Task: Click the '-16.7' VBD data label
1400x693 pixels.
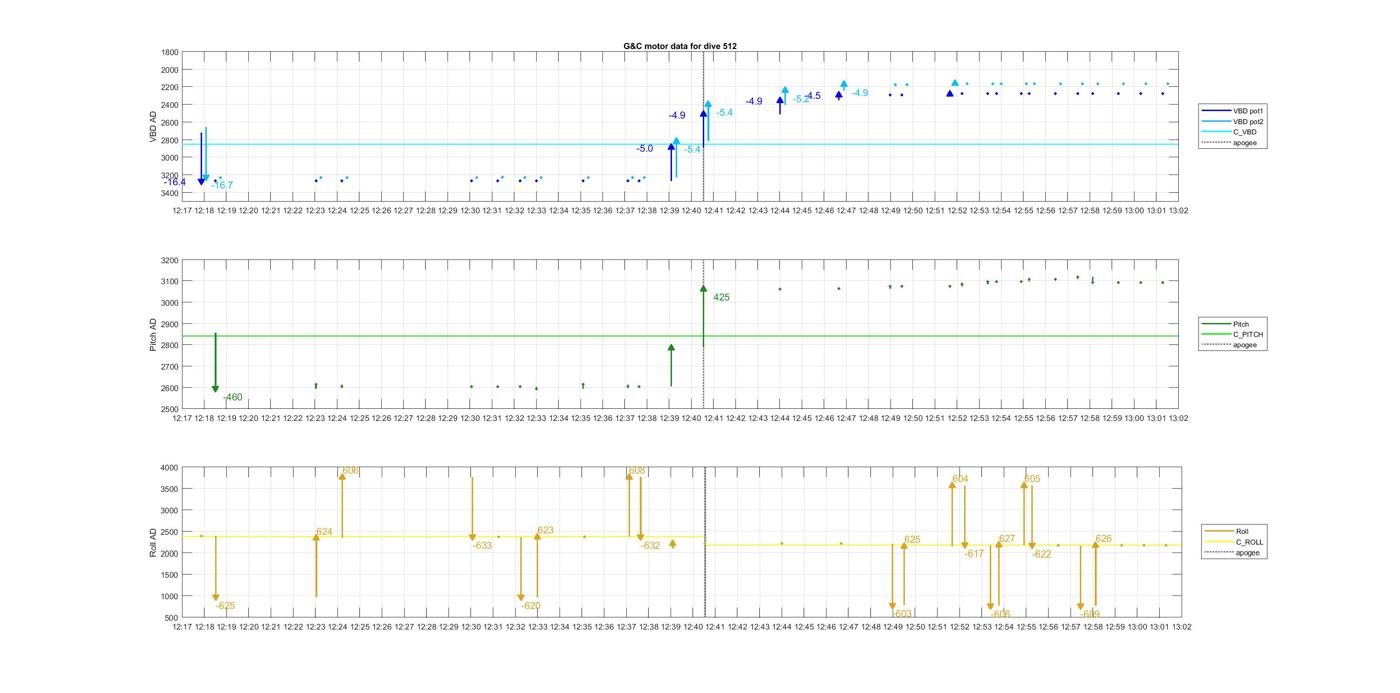Action: click(222, 185)
